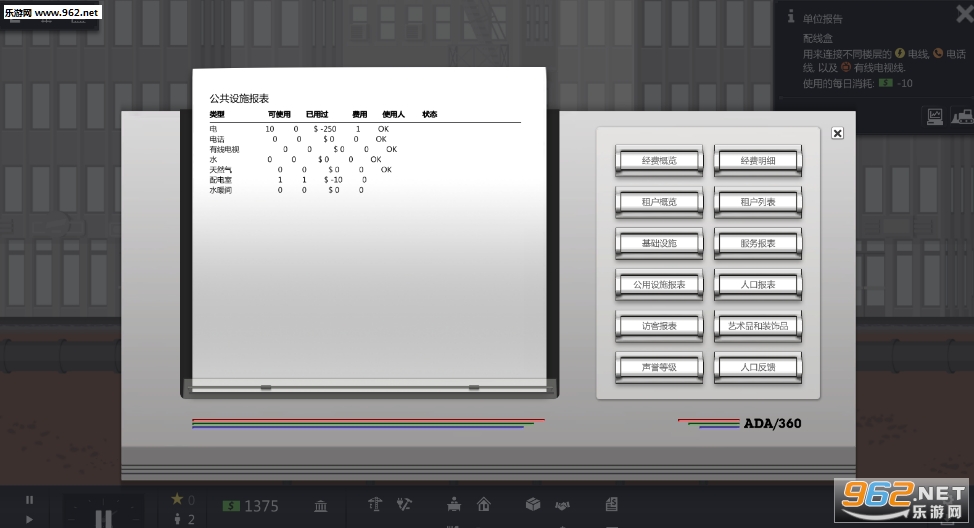Click the green cash icon beside -10
974x528 pixels.
pyautogui.click(x=886, y=83)
